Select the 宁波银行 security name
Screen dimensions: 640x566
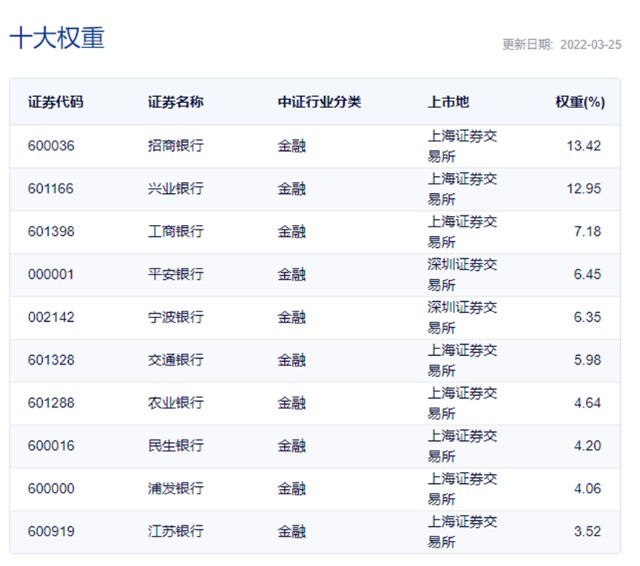point(175,318)
